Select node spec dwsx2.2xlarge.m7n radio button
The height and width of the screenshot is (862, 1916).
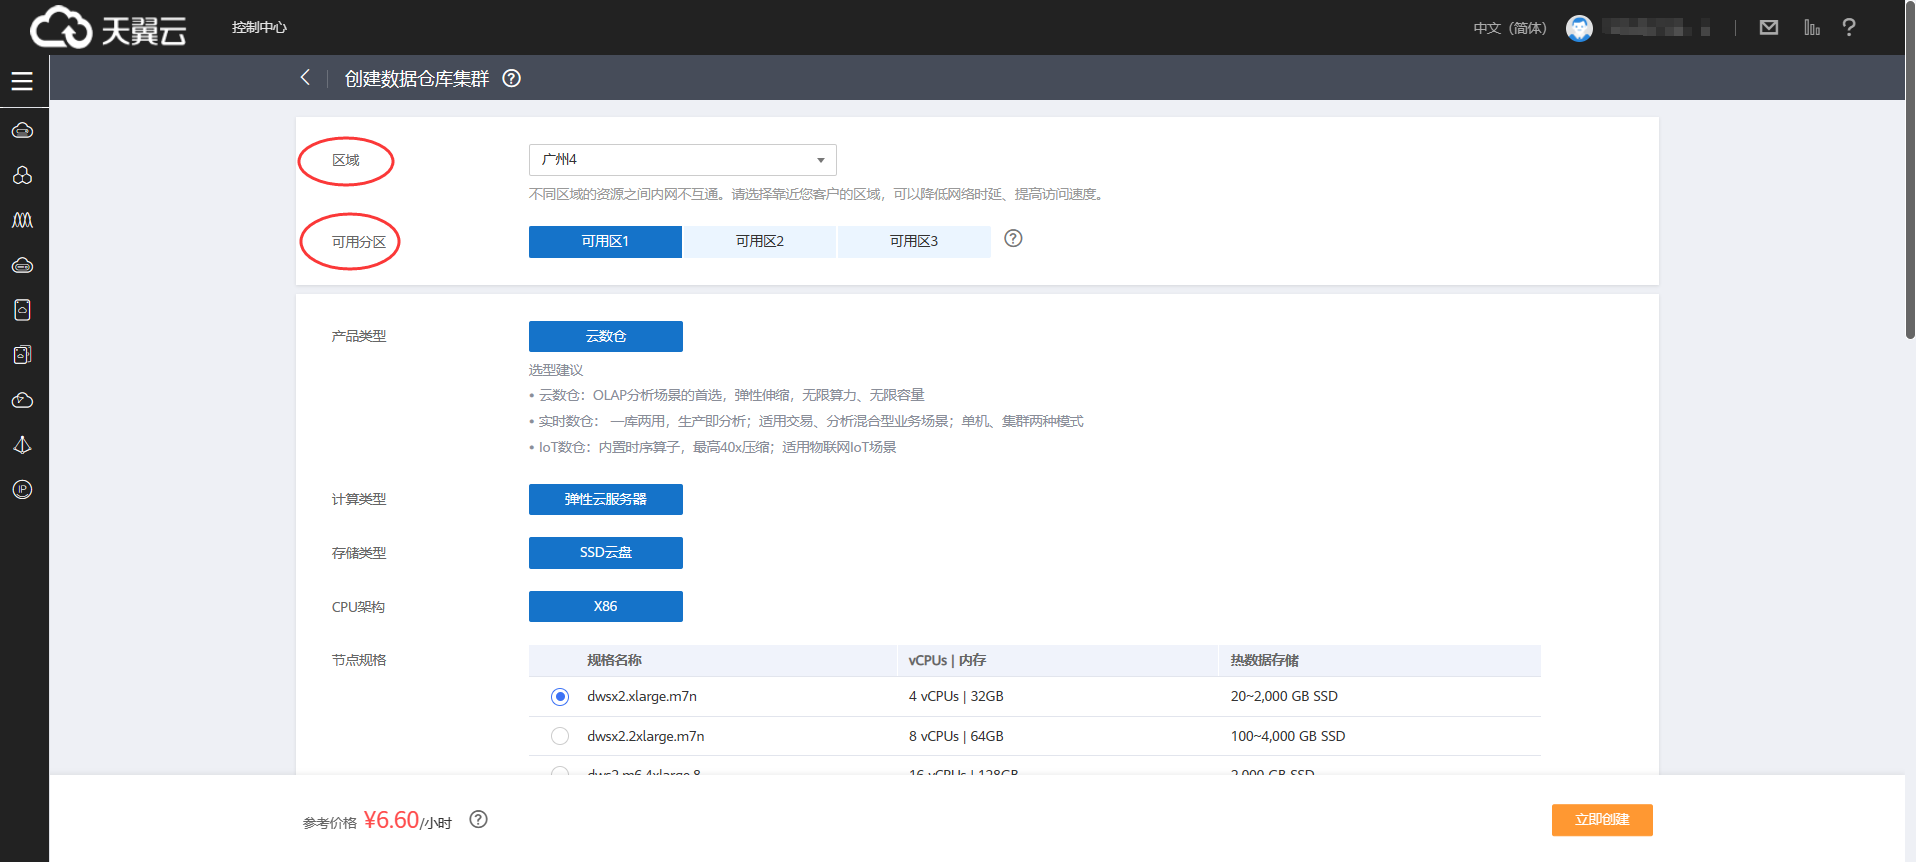tap(560, 736)
